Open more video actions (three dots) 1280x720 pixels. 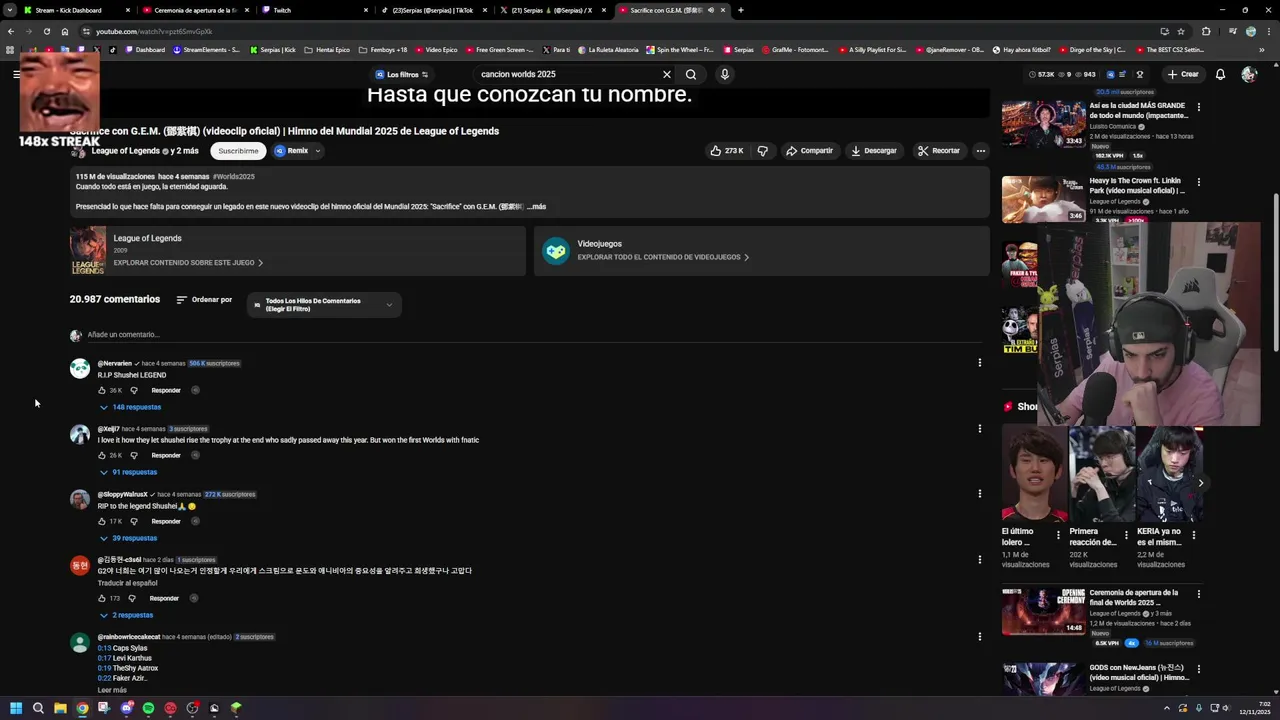pos(980,151)
